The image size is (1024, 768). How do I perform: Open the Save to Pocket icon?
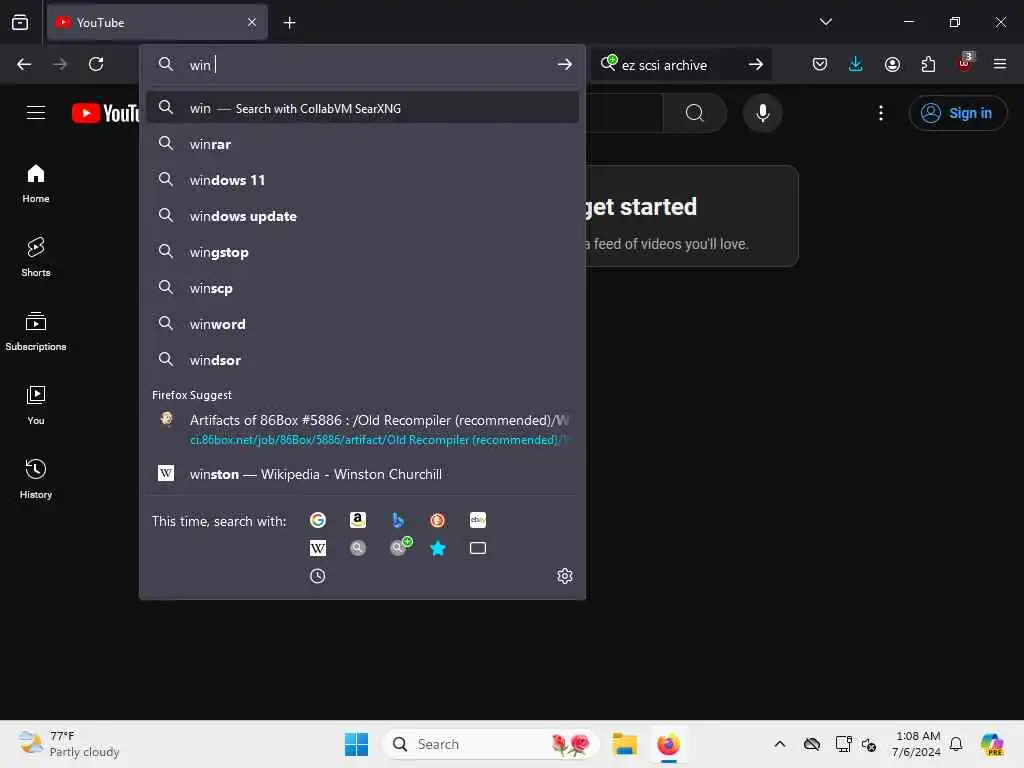click(x=820, y=64)
